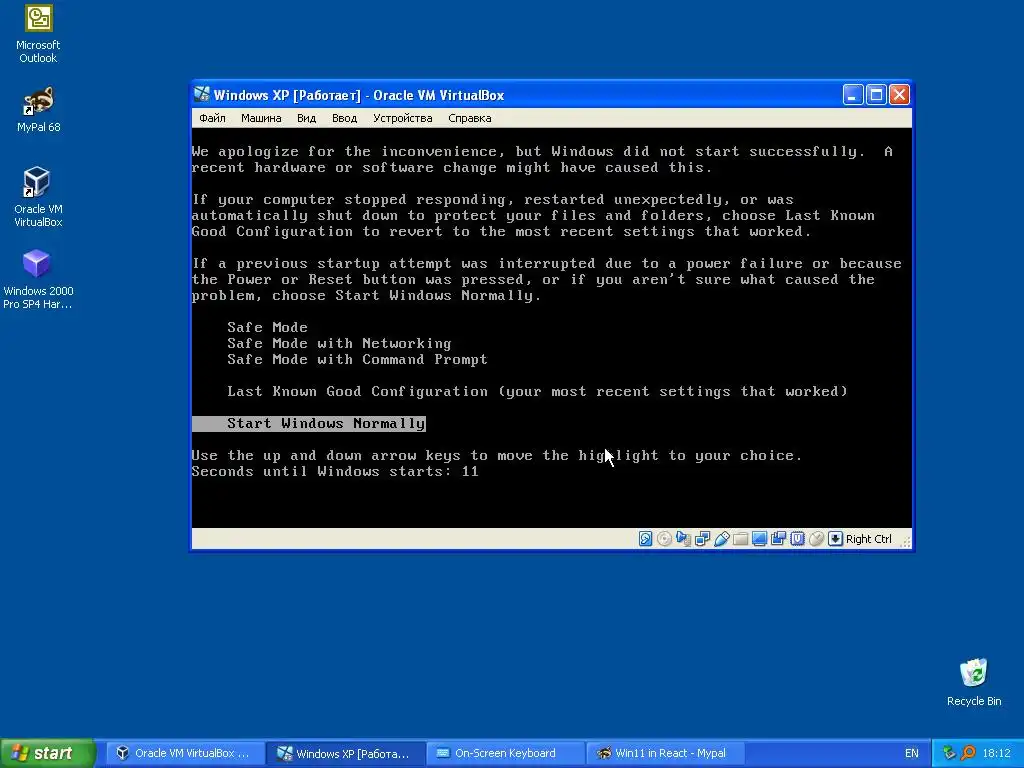1024x768 pixels.
Task: Click the recording status icon with overlapping screens
Action: click(x=778, y=539)
